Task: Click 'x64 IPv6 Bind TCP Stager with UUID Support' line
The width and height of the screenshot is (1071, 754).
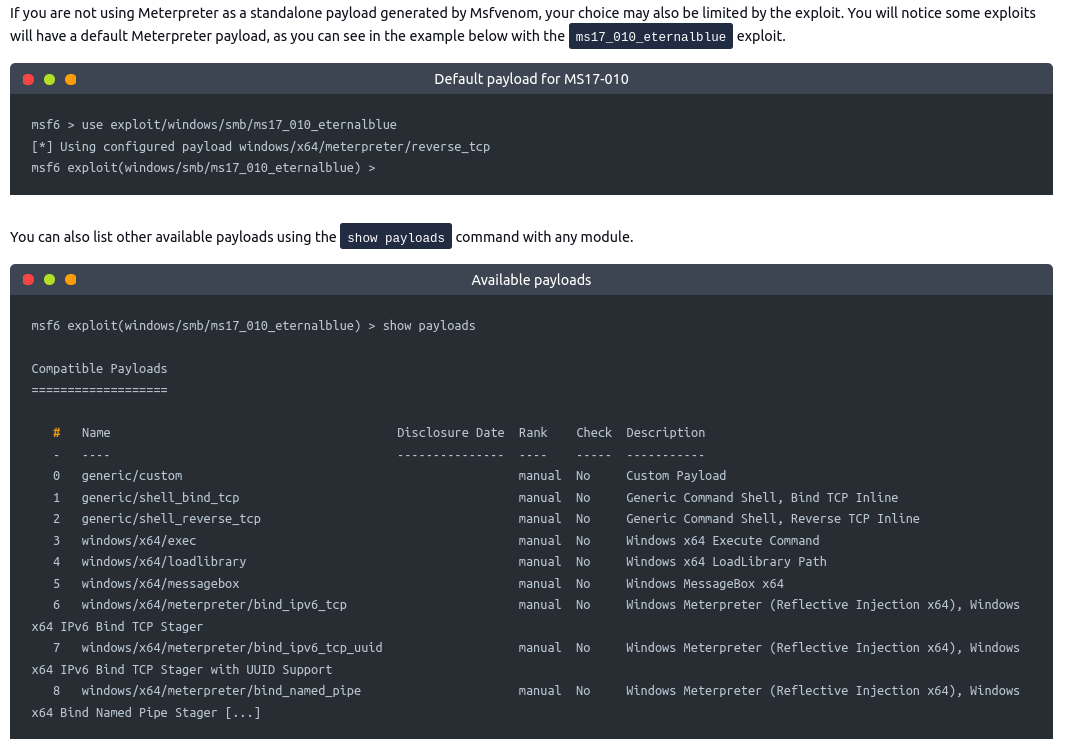Action: pyautogui.click(x=182, y=670)
